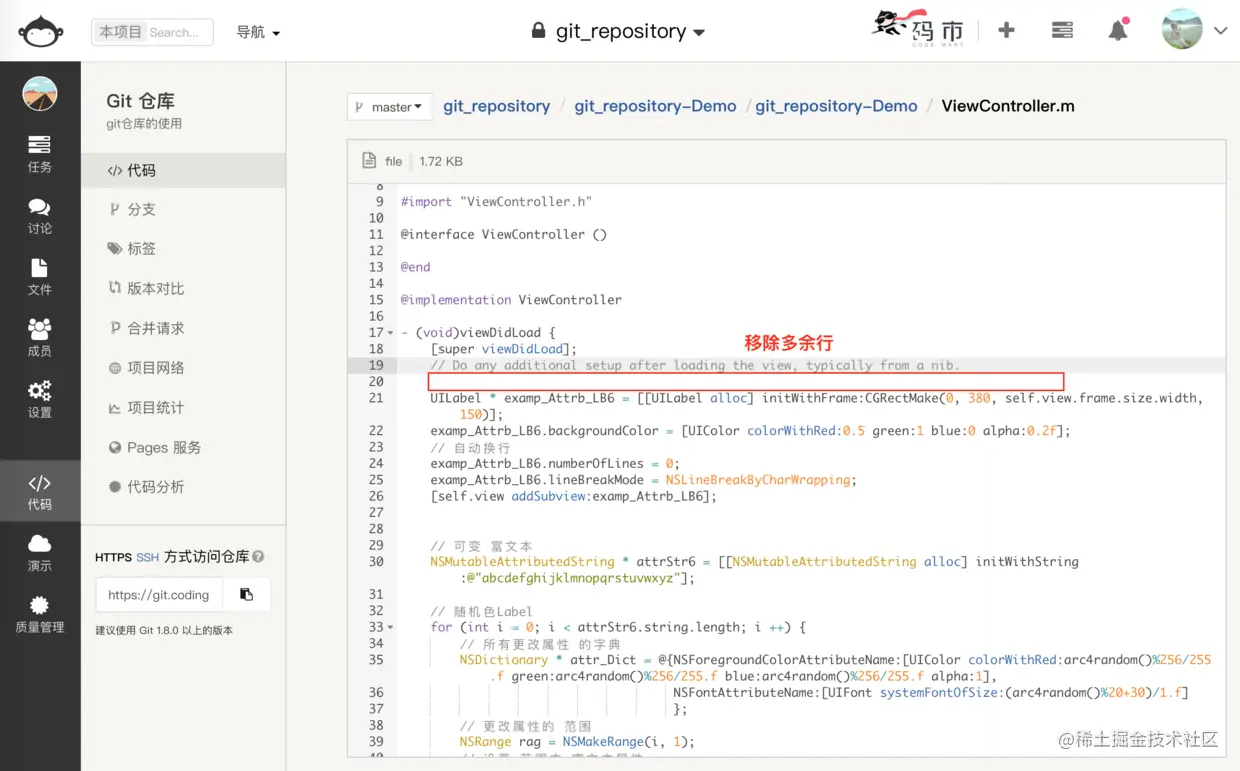Collapse the code fold at line 17
The width and height of the screenshot is (1240, 771).
(390, 333)
